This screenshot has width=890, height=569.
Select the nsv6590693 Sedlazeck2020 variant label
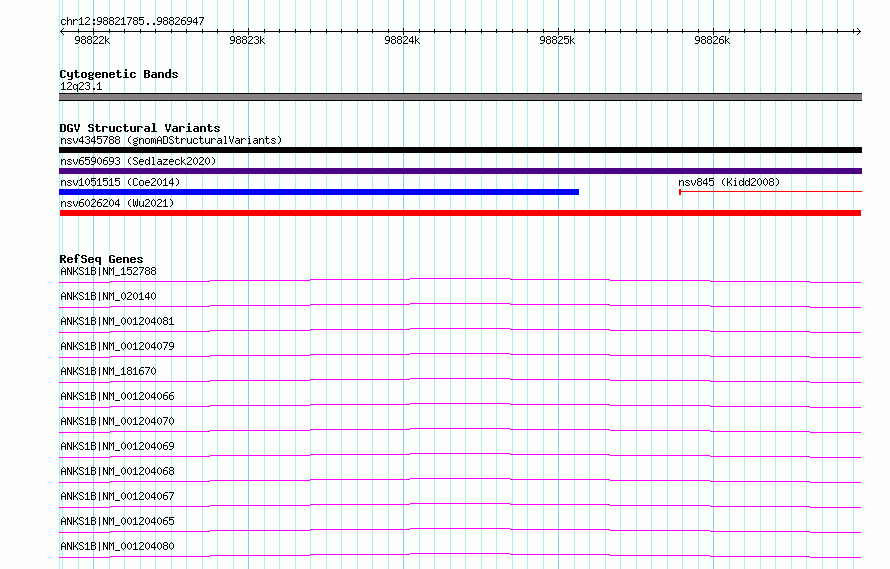(138, 161)
